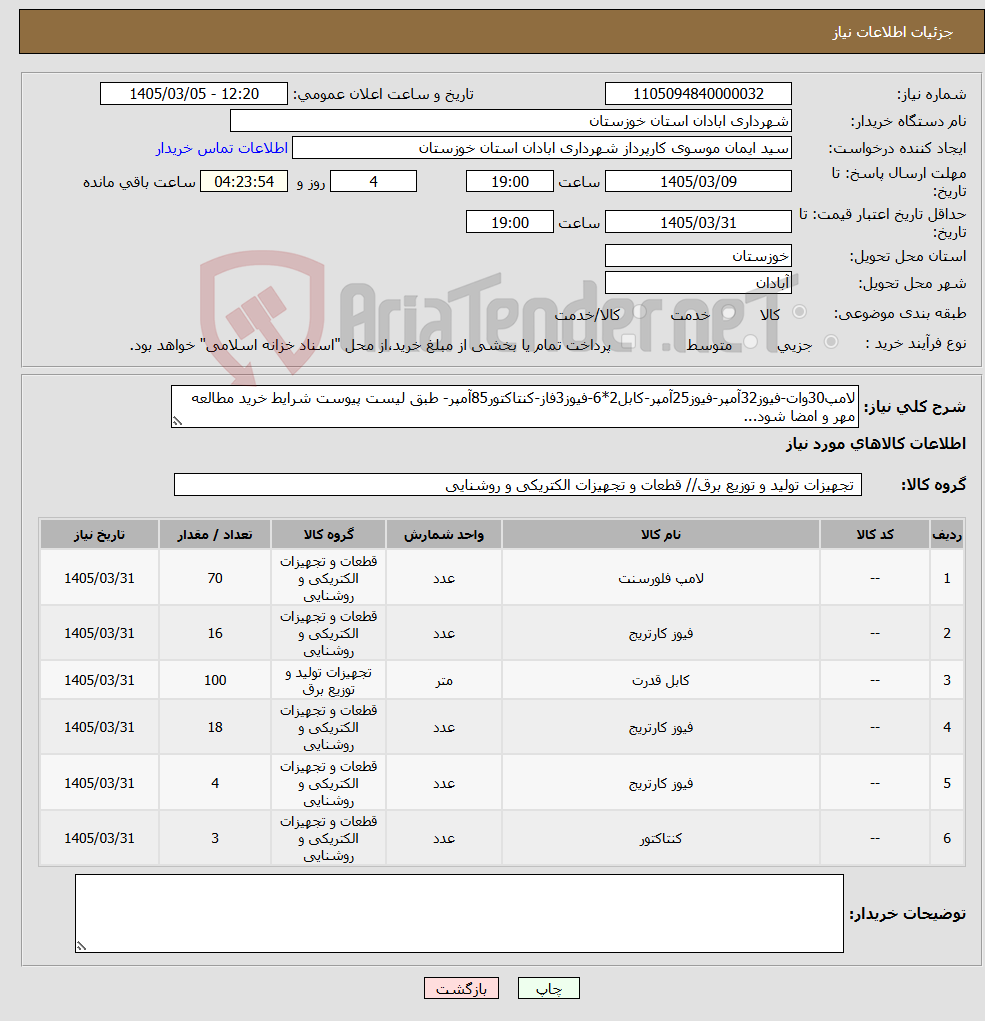The width and height of the screenshot is (985, 1021).
Task: Click the شماره نیاز number field
Action: (698, 94)
